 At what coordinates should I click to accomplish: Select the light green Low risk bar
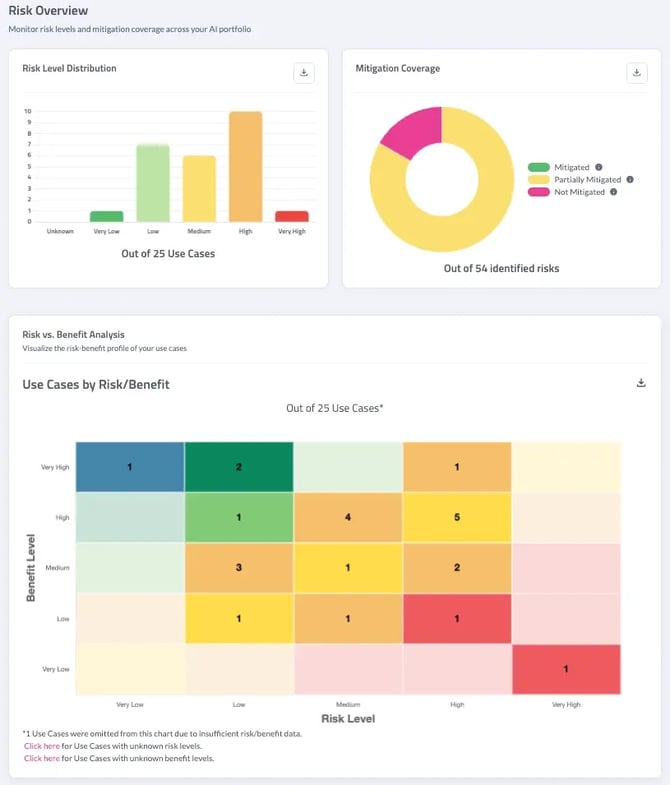click(153, 183)
